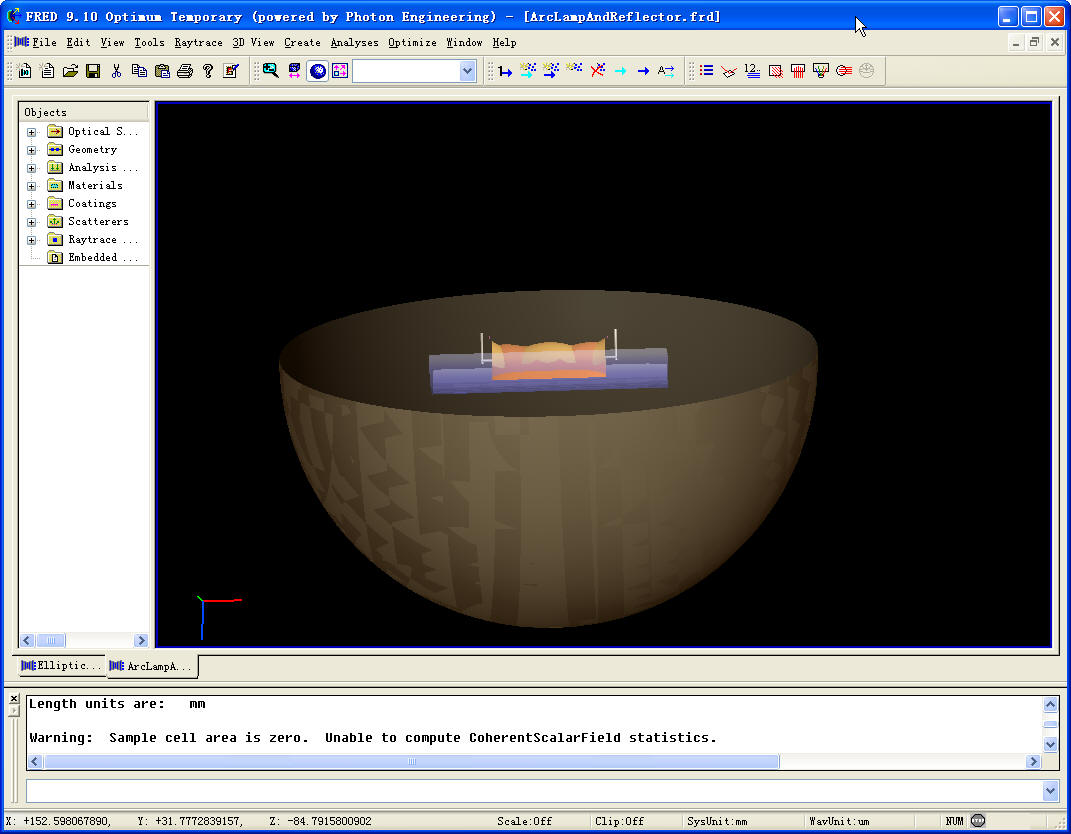Image resolution: width=1071 pixels, height=834 pixels.
Task: Click the Copy icon in toolbar
Action: 139,70
